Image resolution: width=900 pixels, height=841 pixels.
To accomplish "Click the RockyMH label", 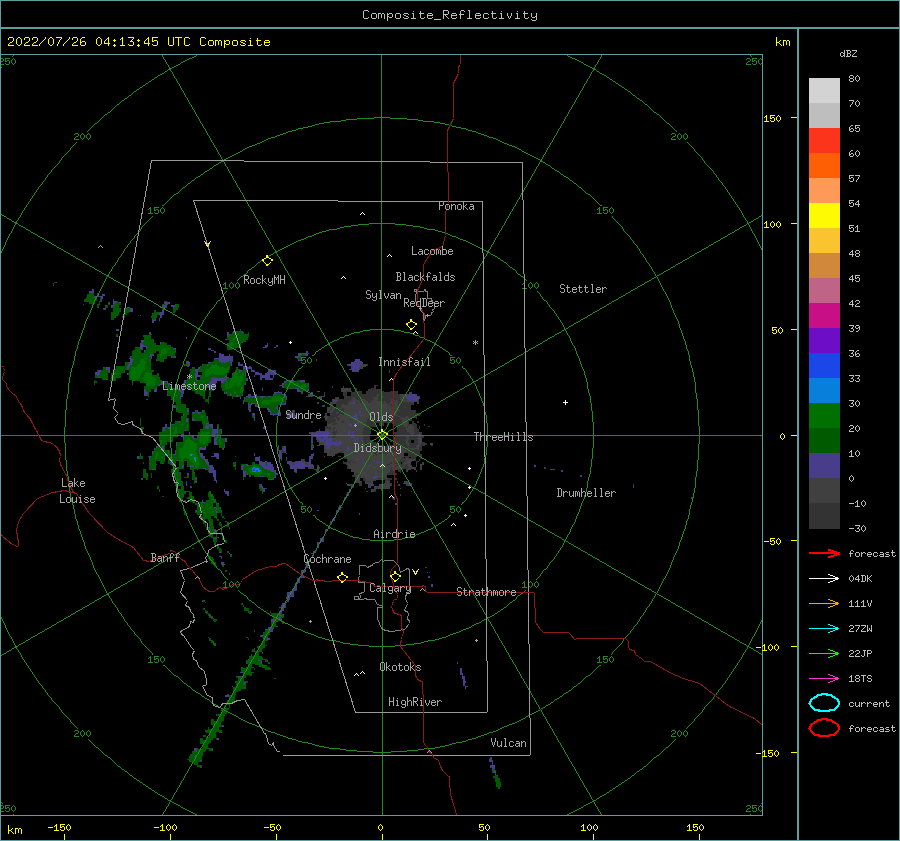I will click(x=264, y=280).
